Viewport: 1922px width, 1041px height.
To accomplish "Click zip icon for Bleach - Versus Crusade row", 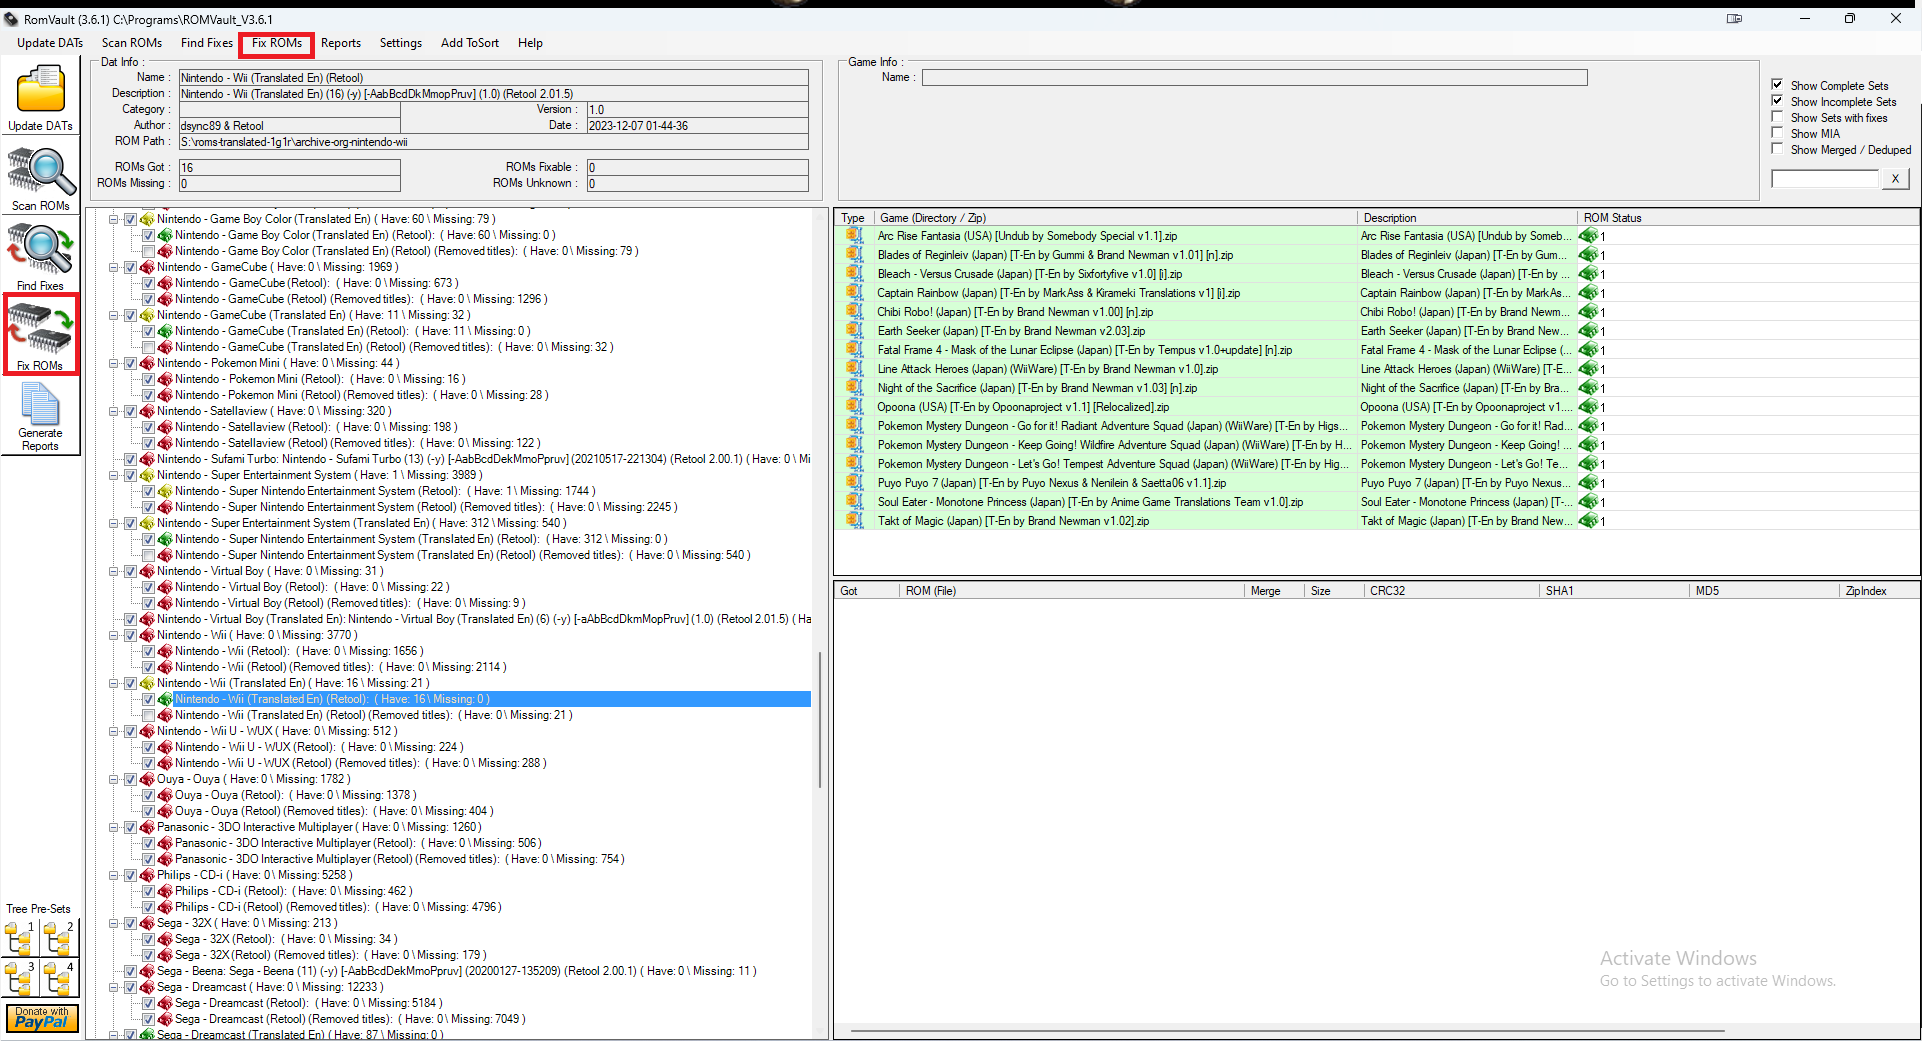I will [853, 274].
